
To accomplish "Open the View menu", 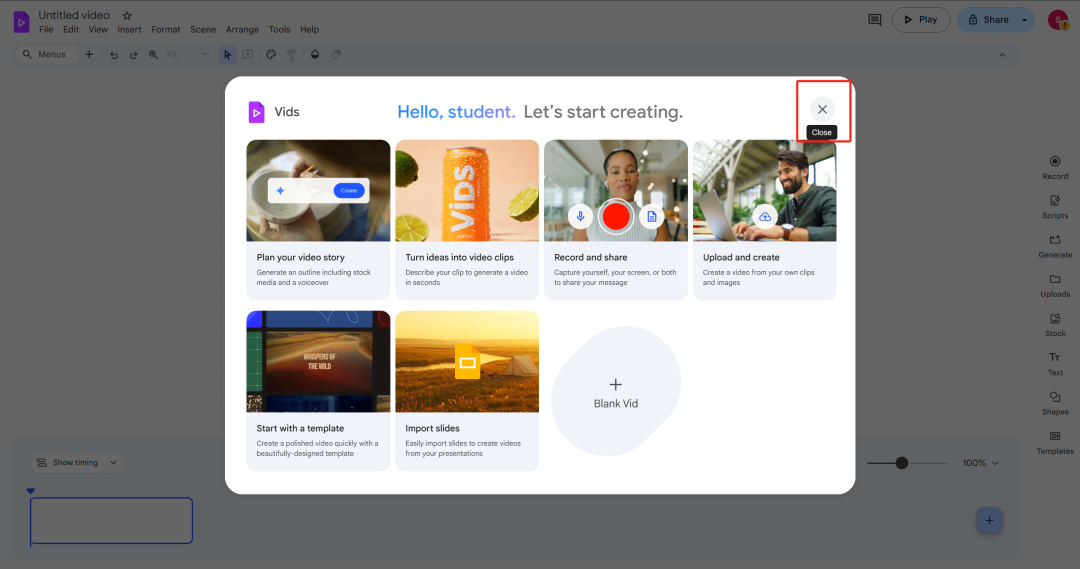I will click(x=98, y=30).
